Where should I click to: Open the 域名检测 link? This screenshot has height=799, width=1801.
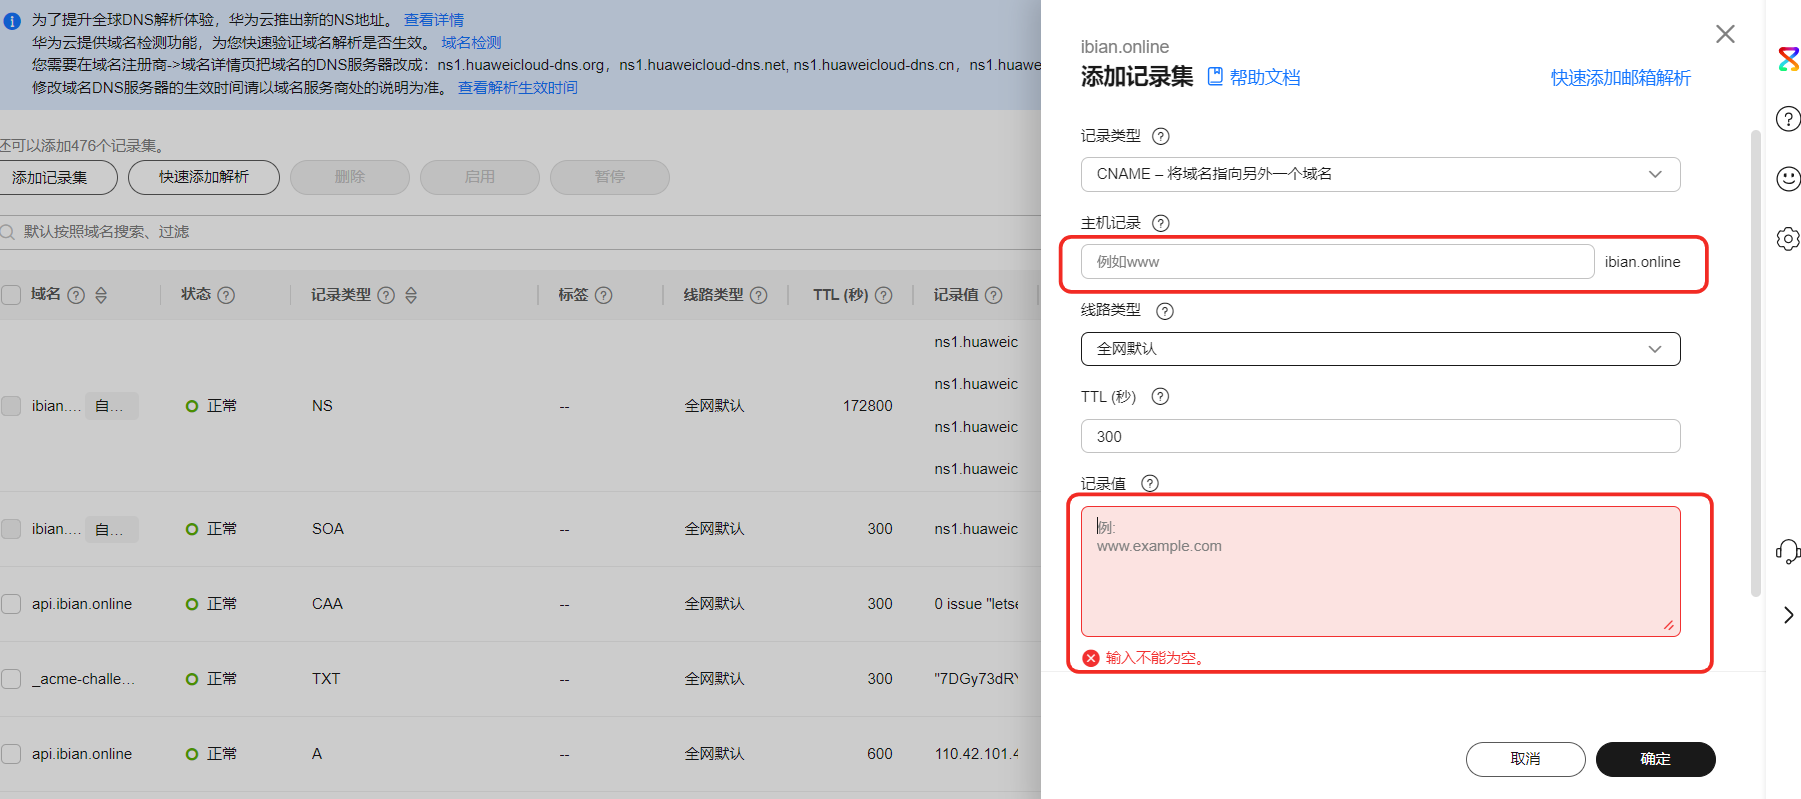tap(471, 43)
